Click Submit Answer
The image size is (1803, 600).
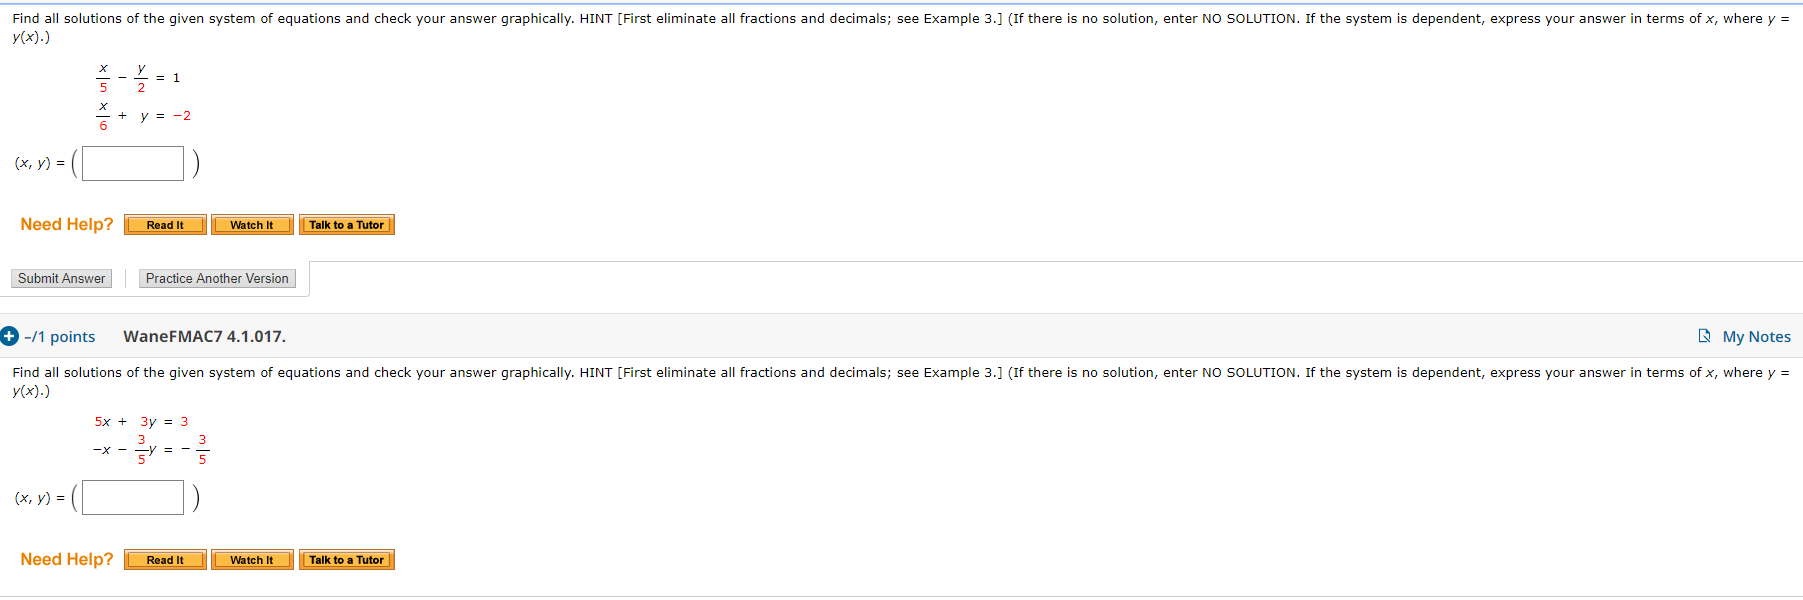(61, 278)
